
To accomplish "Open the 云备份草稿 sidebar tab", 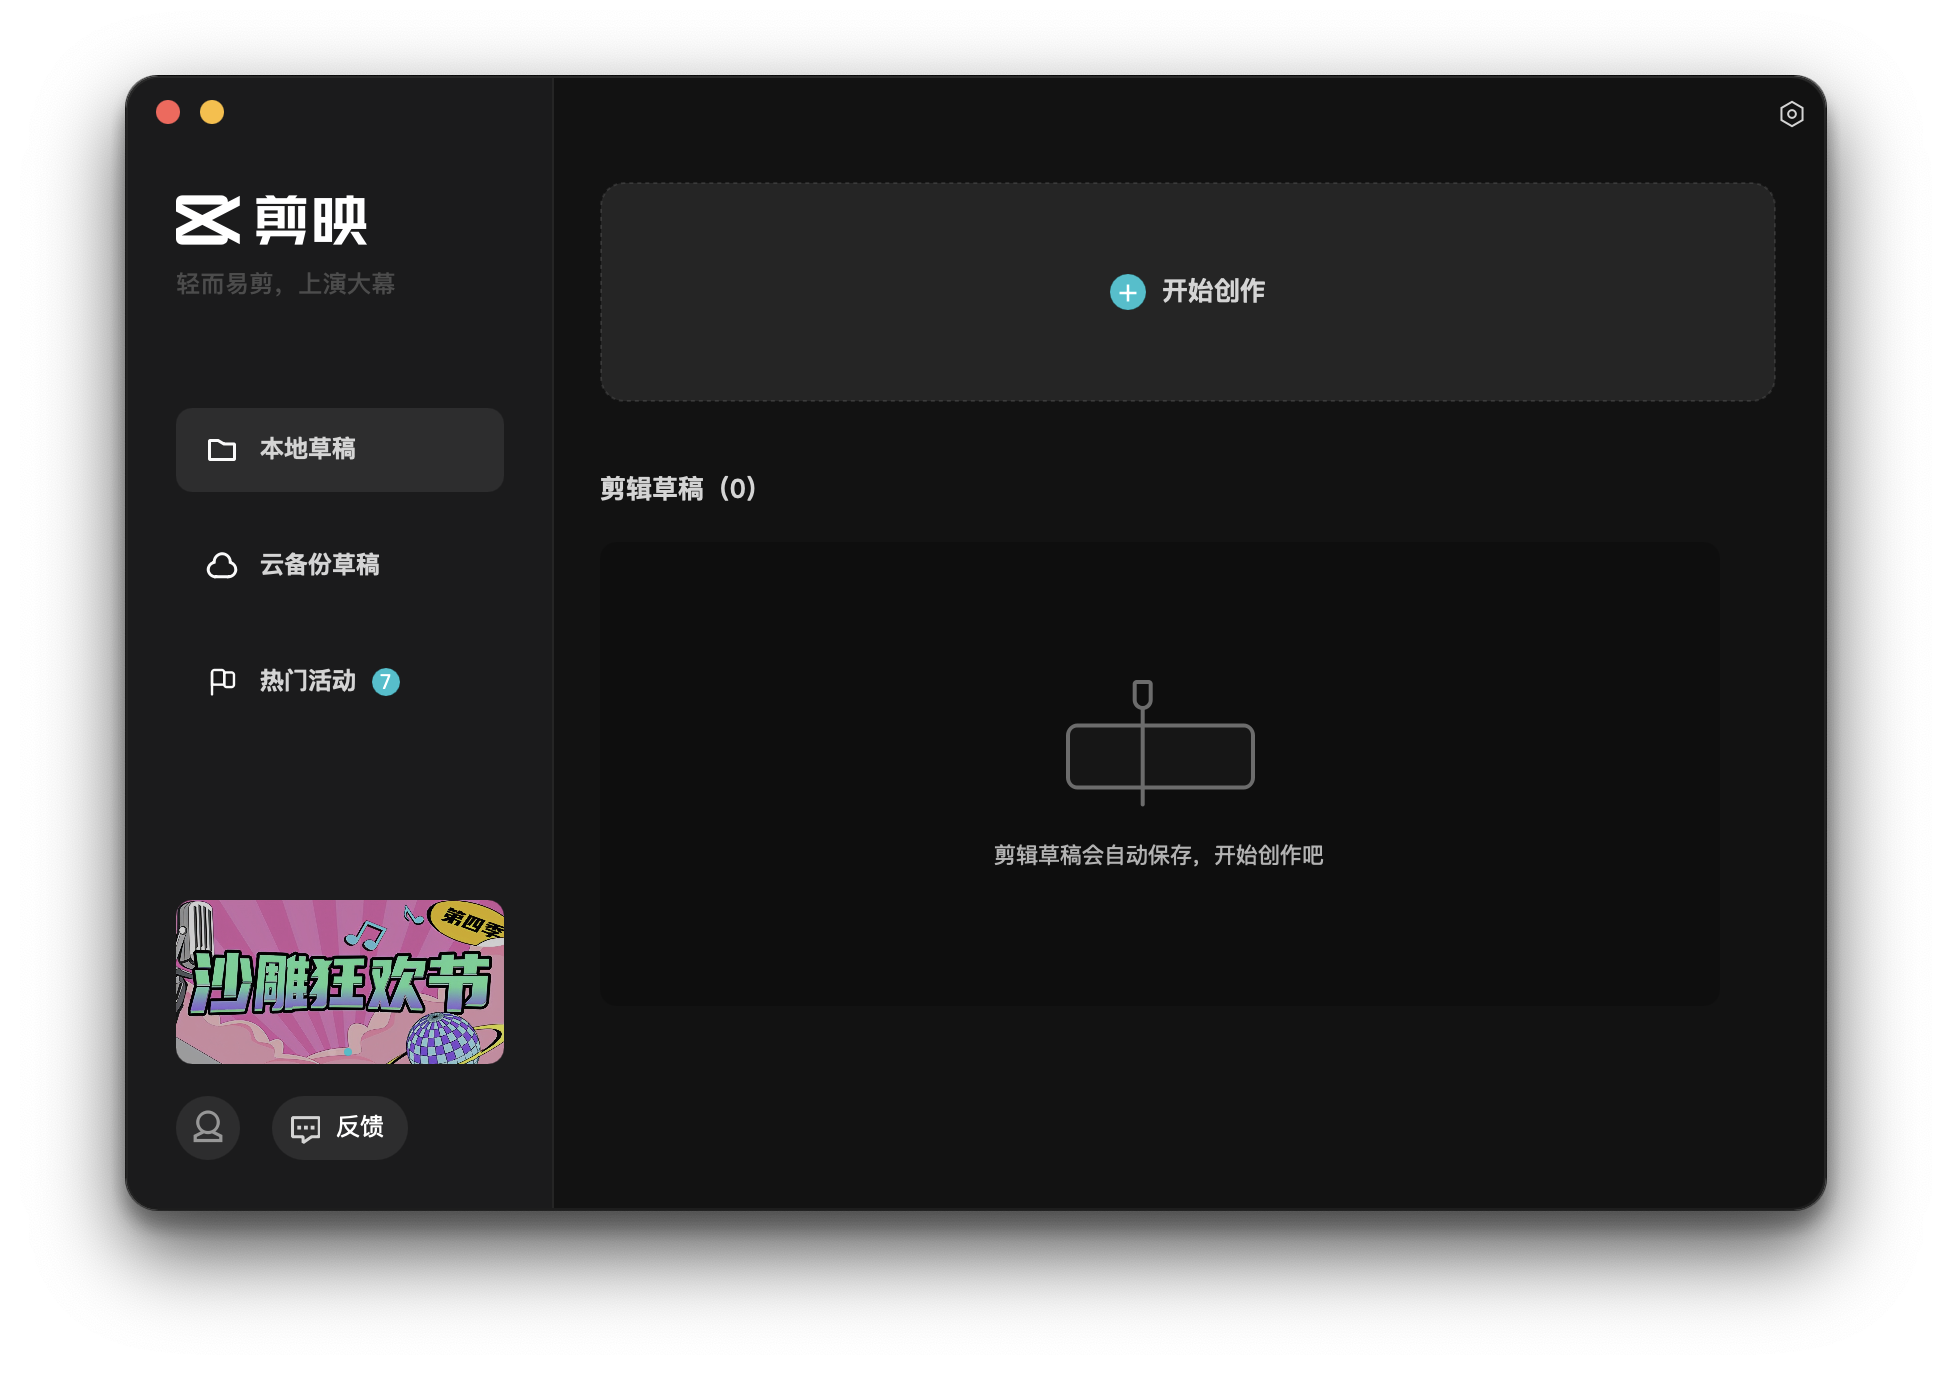I will tap(340, 565).
